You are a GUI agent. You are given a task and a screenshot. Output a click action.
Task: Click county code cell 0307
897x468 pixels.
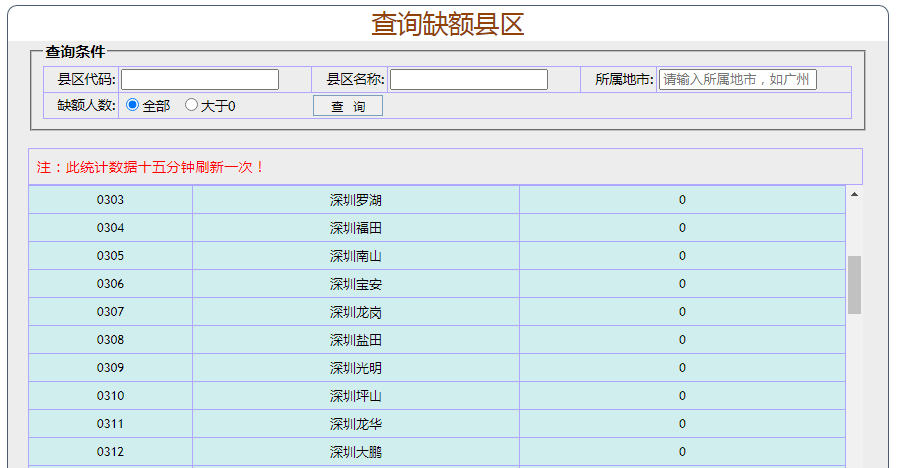tap(110, 312)
